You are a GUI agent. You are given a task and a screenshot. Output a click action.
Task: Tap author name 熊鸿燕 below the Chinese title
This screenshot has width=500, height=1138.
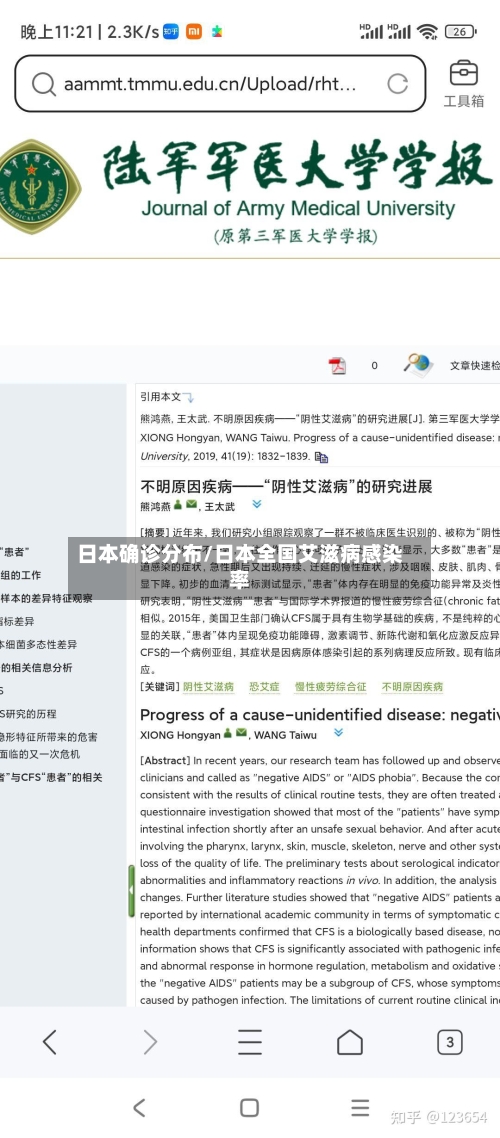[155, 506]
